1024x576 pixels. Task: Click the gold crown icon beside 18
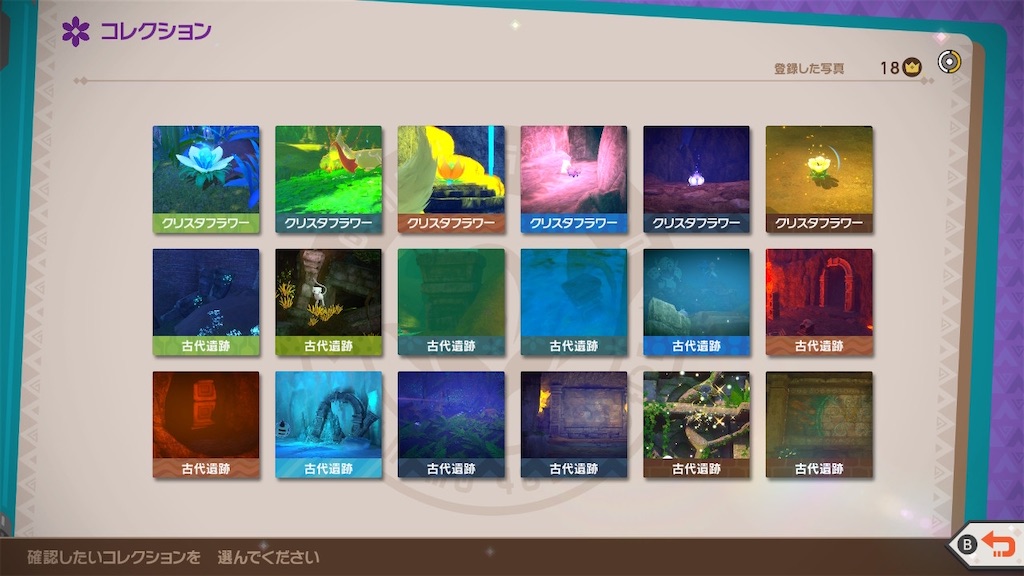pyautogui.click(x=912, y=67)
